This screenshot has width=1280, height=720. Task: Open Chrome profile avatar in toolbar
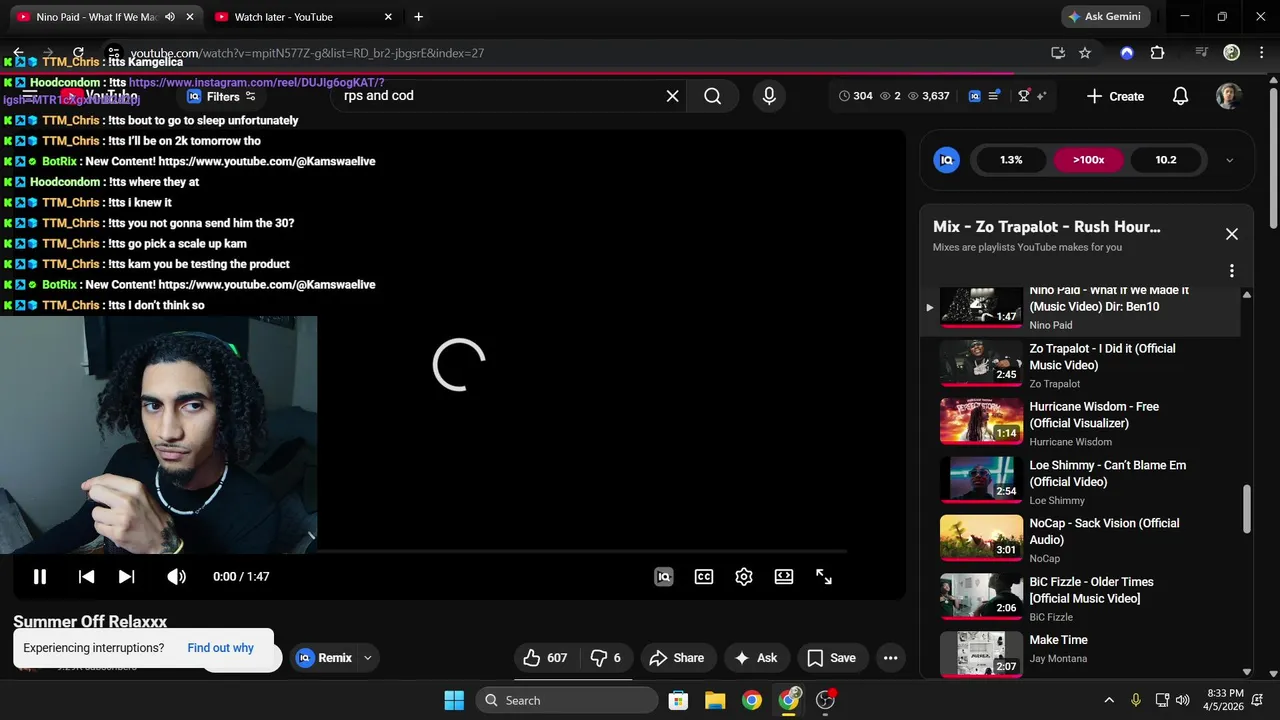[1232, 53]
